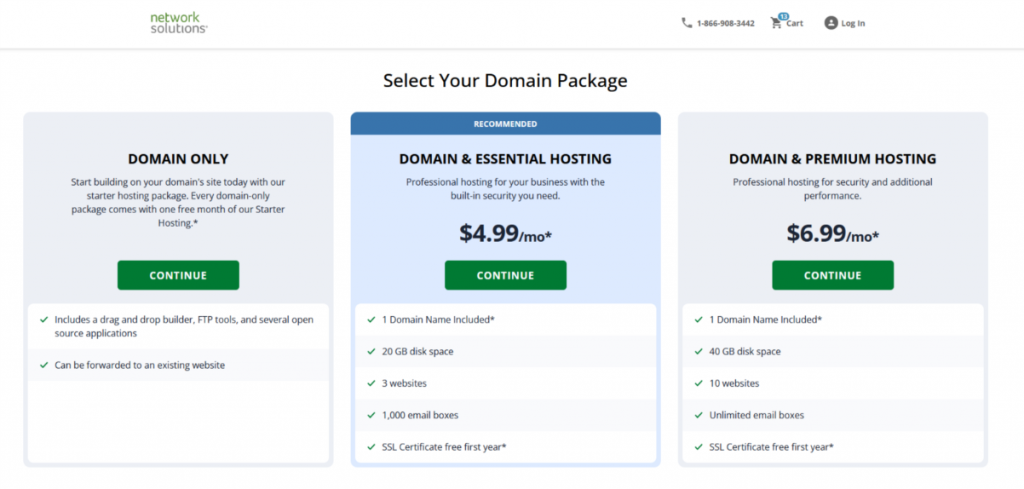Click the 1,000 email boxes feature row
This screenshot has width=1024, height=489.
coord(505,415)
